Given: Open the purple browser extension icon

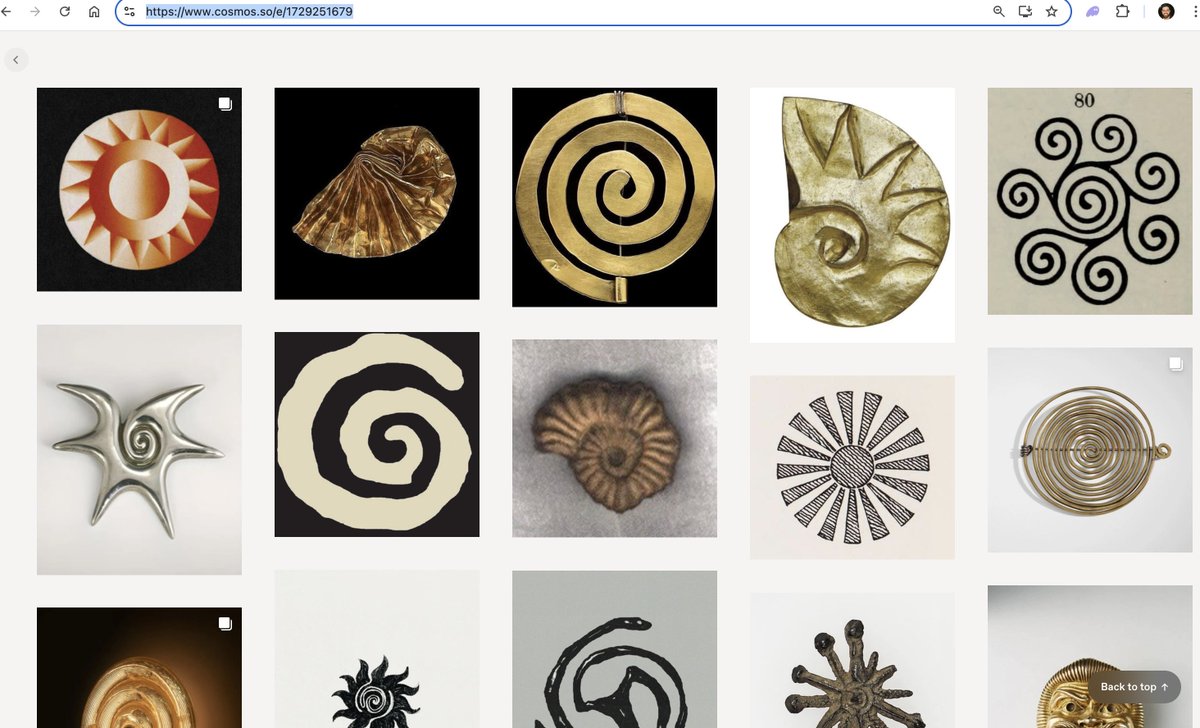Looking at the screenshot, I should [1093, 12].
